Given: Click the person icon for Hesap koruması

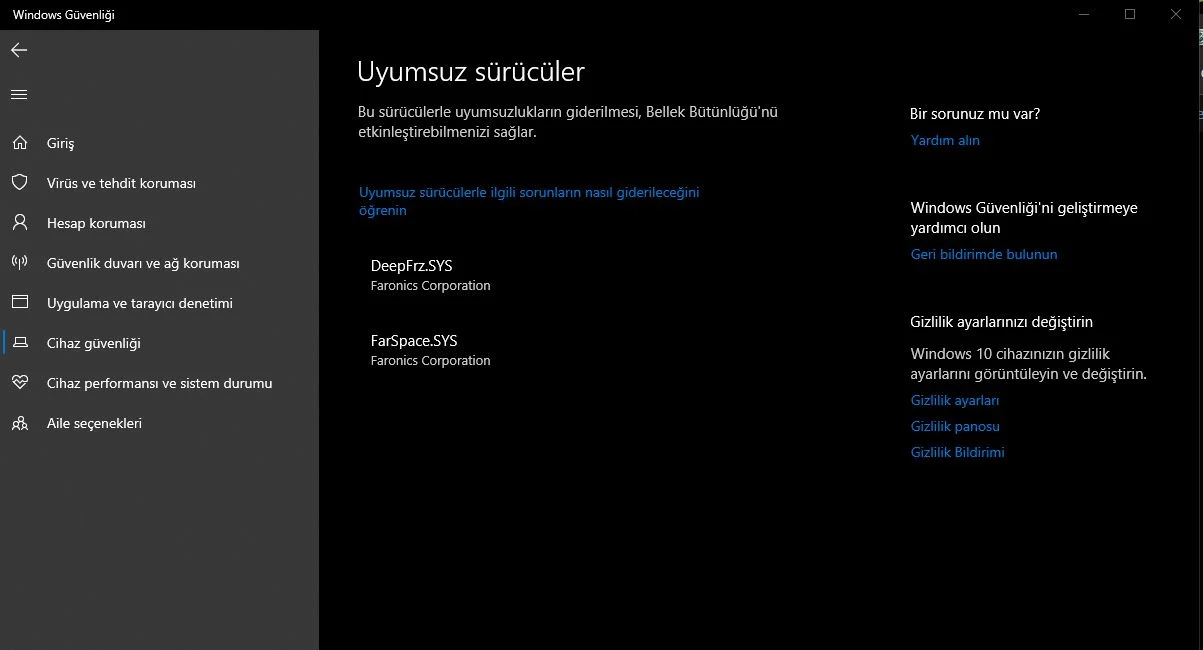Looking at the screenshot, I should pos(19,223).
